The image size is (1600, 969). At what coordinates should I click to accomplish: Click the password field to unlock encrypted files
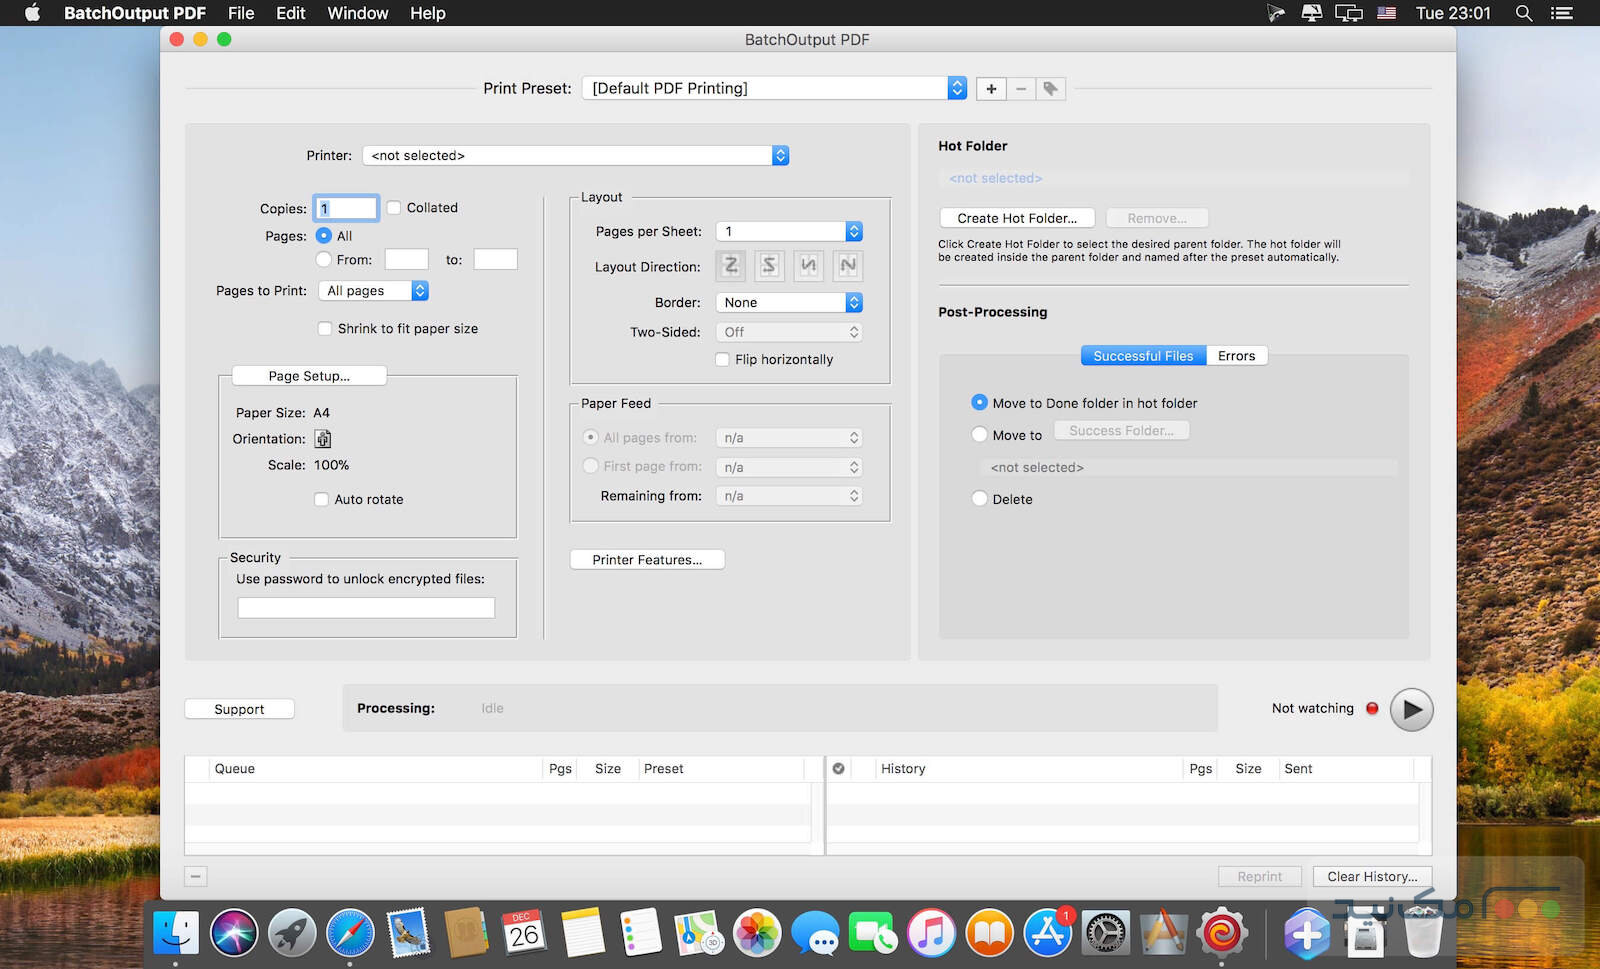coord(365,606)
